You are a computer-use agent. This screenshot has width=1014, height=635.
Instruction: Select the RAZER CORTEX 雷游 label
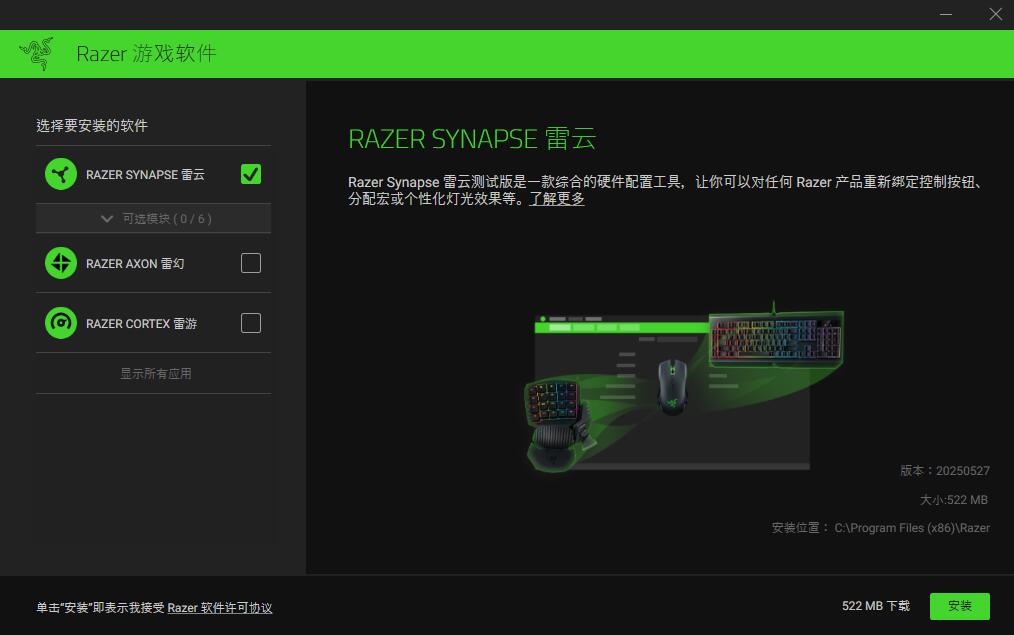pyautogui.click(x=142, y=323)
